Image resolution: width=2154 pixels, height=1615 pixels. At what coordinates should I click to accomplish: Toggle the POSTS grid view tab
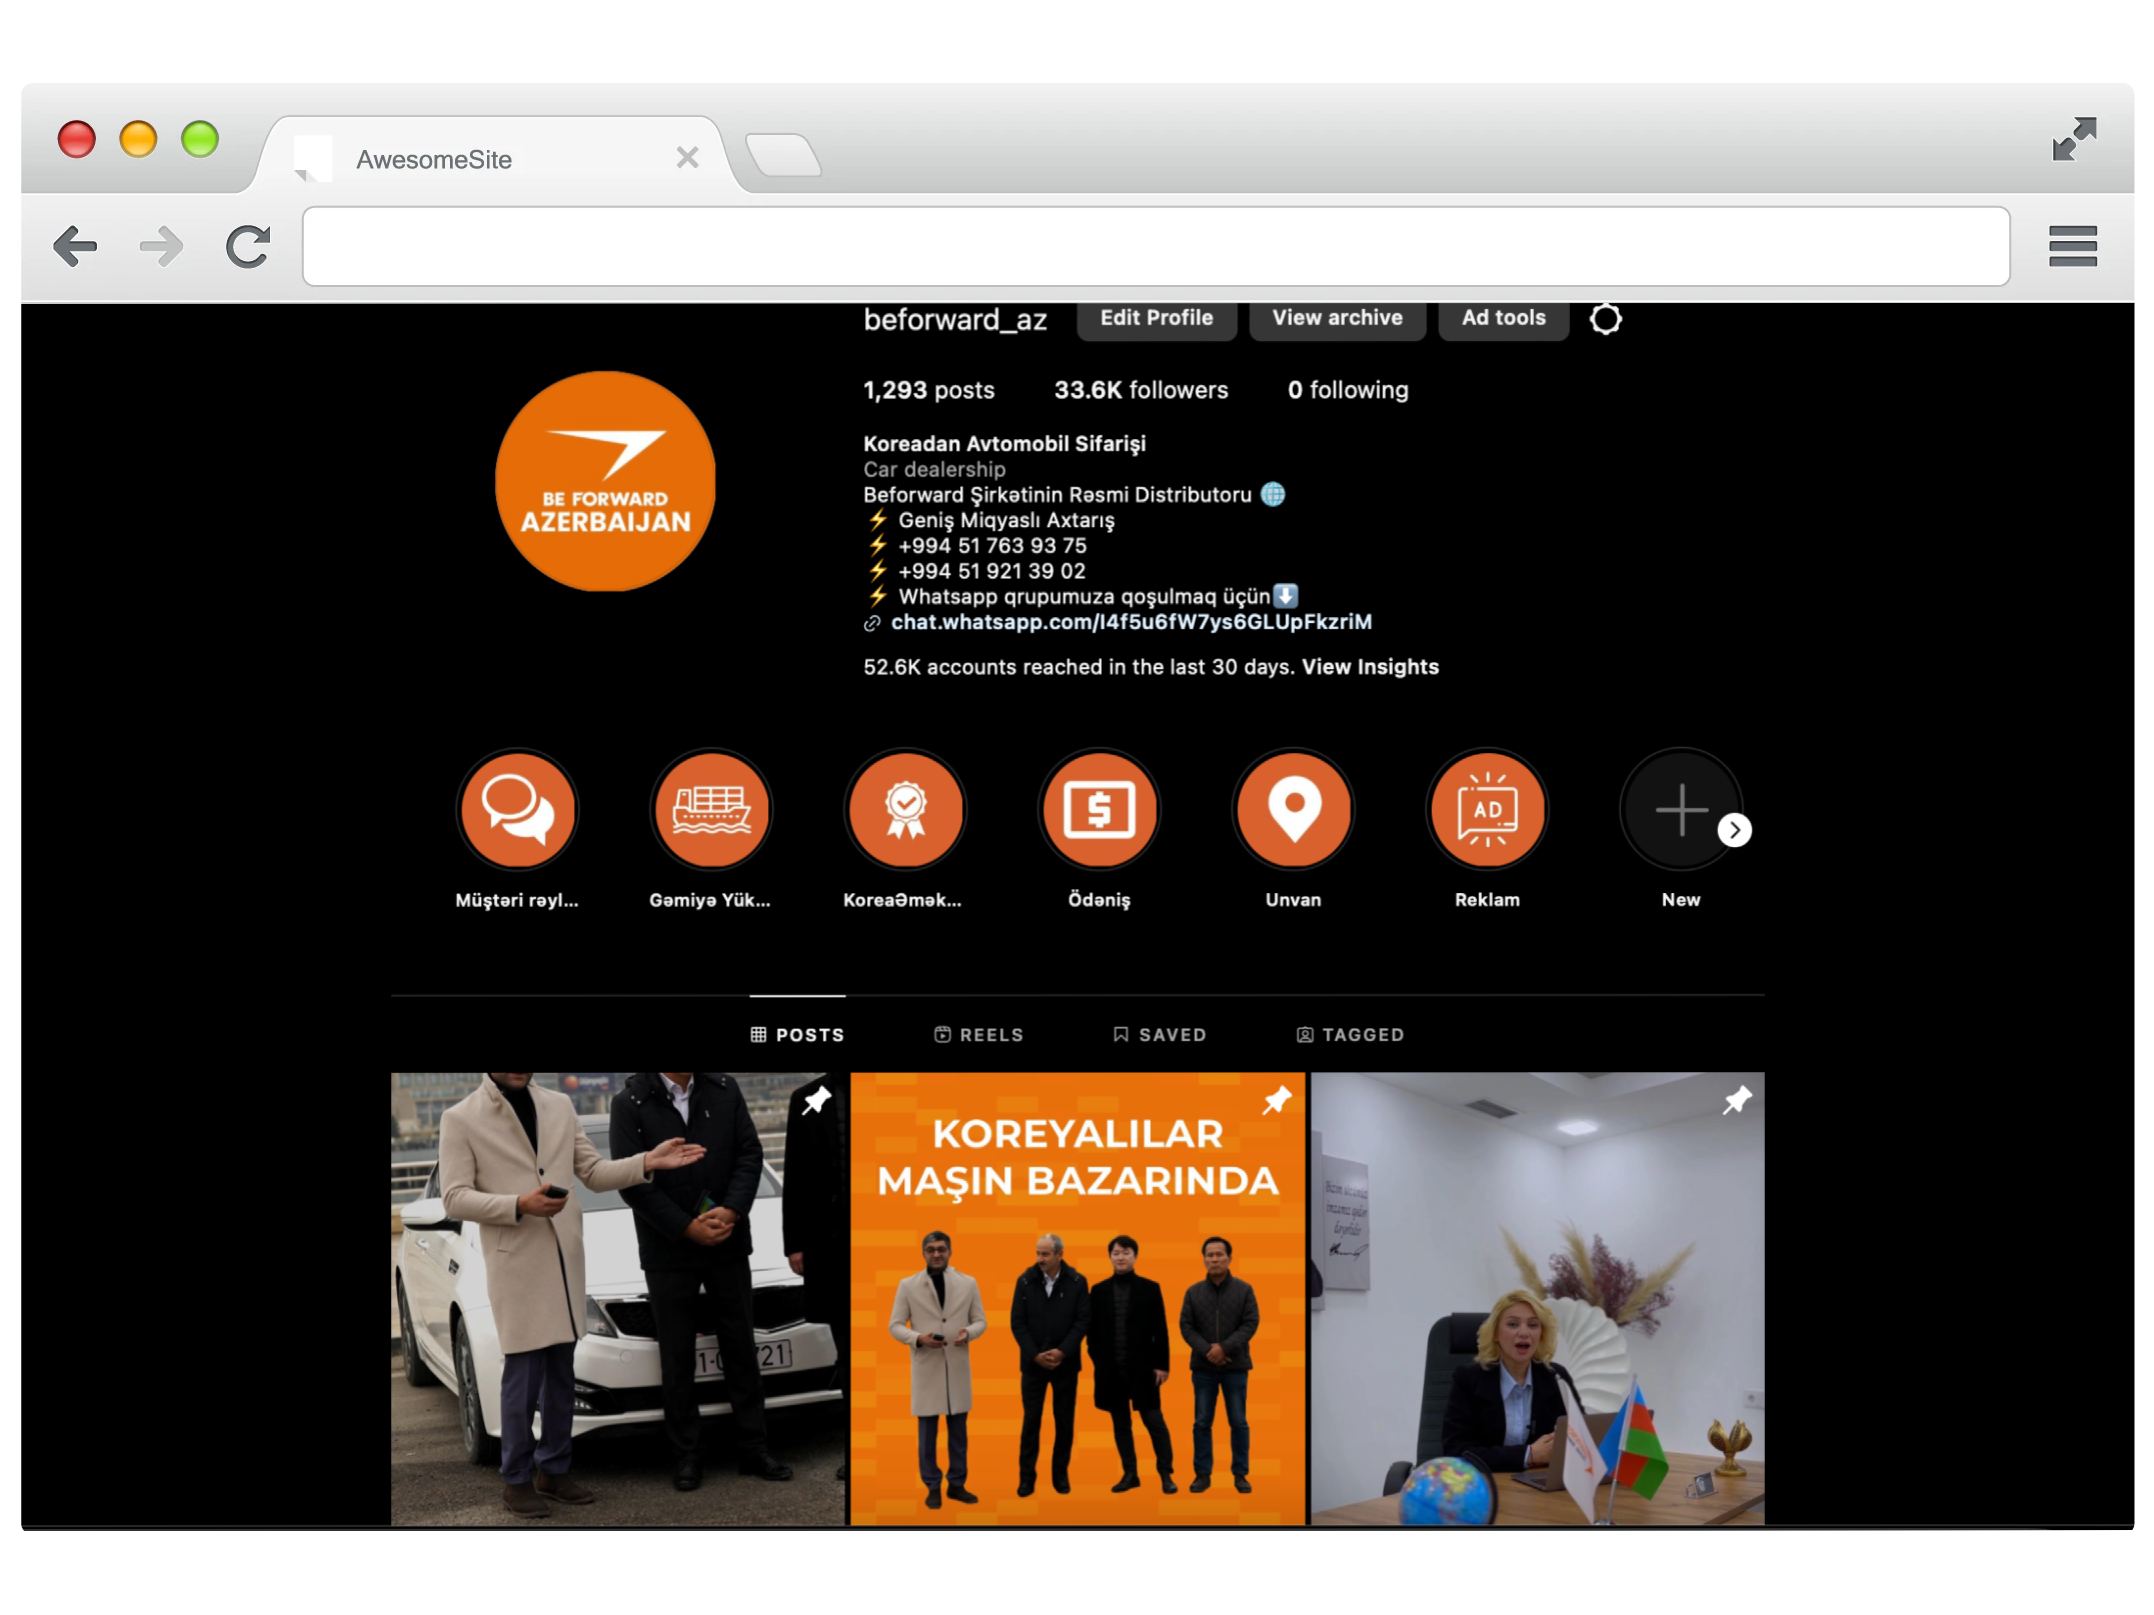795,1035
